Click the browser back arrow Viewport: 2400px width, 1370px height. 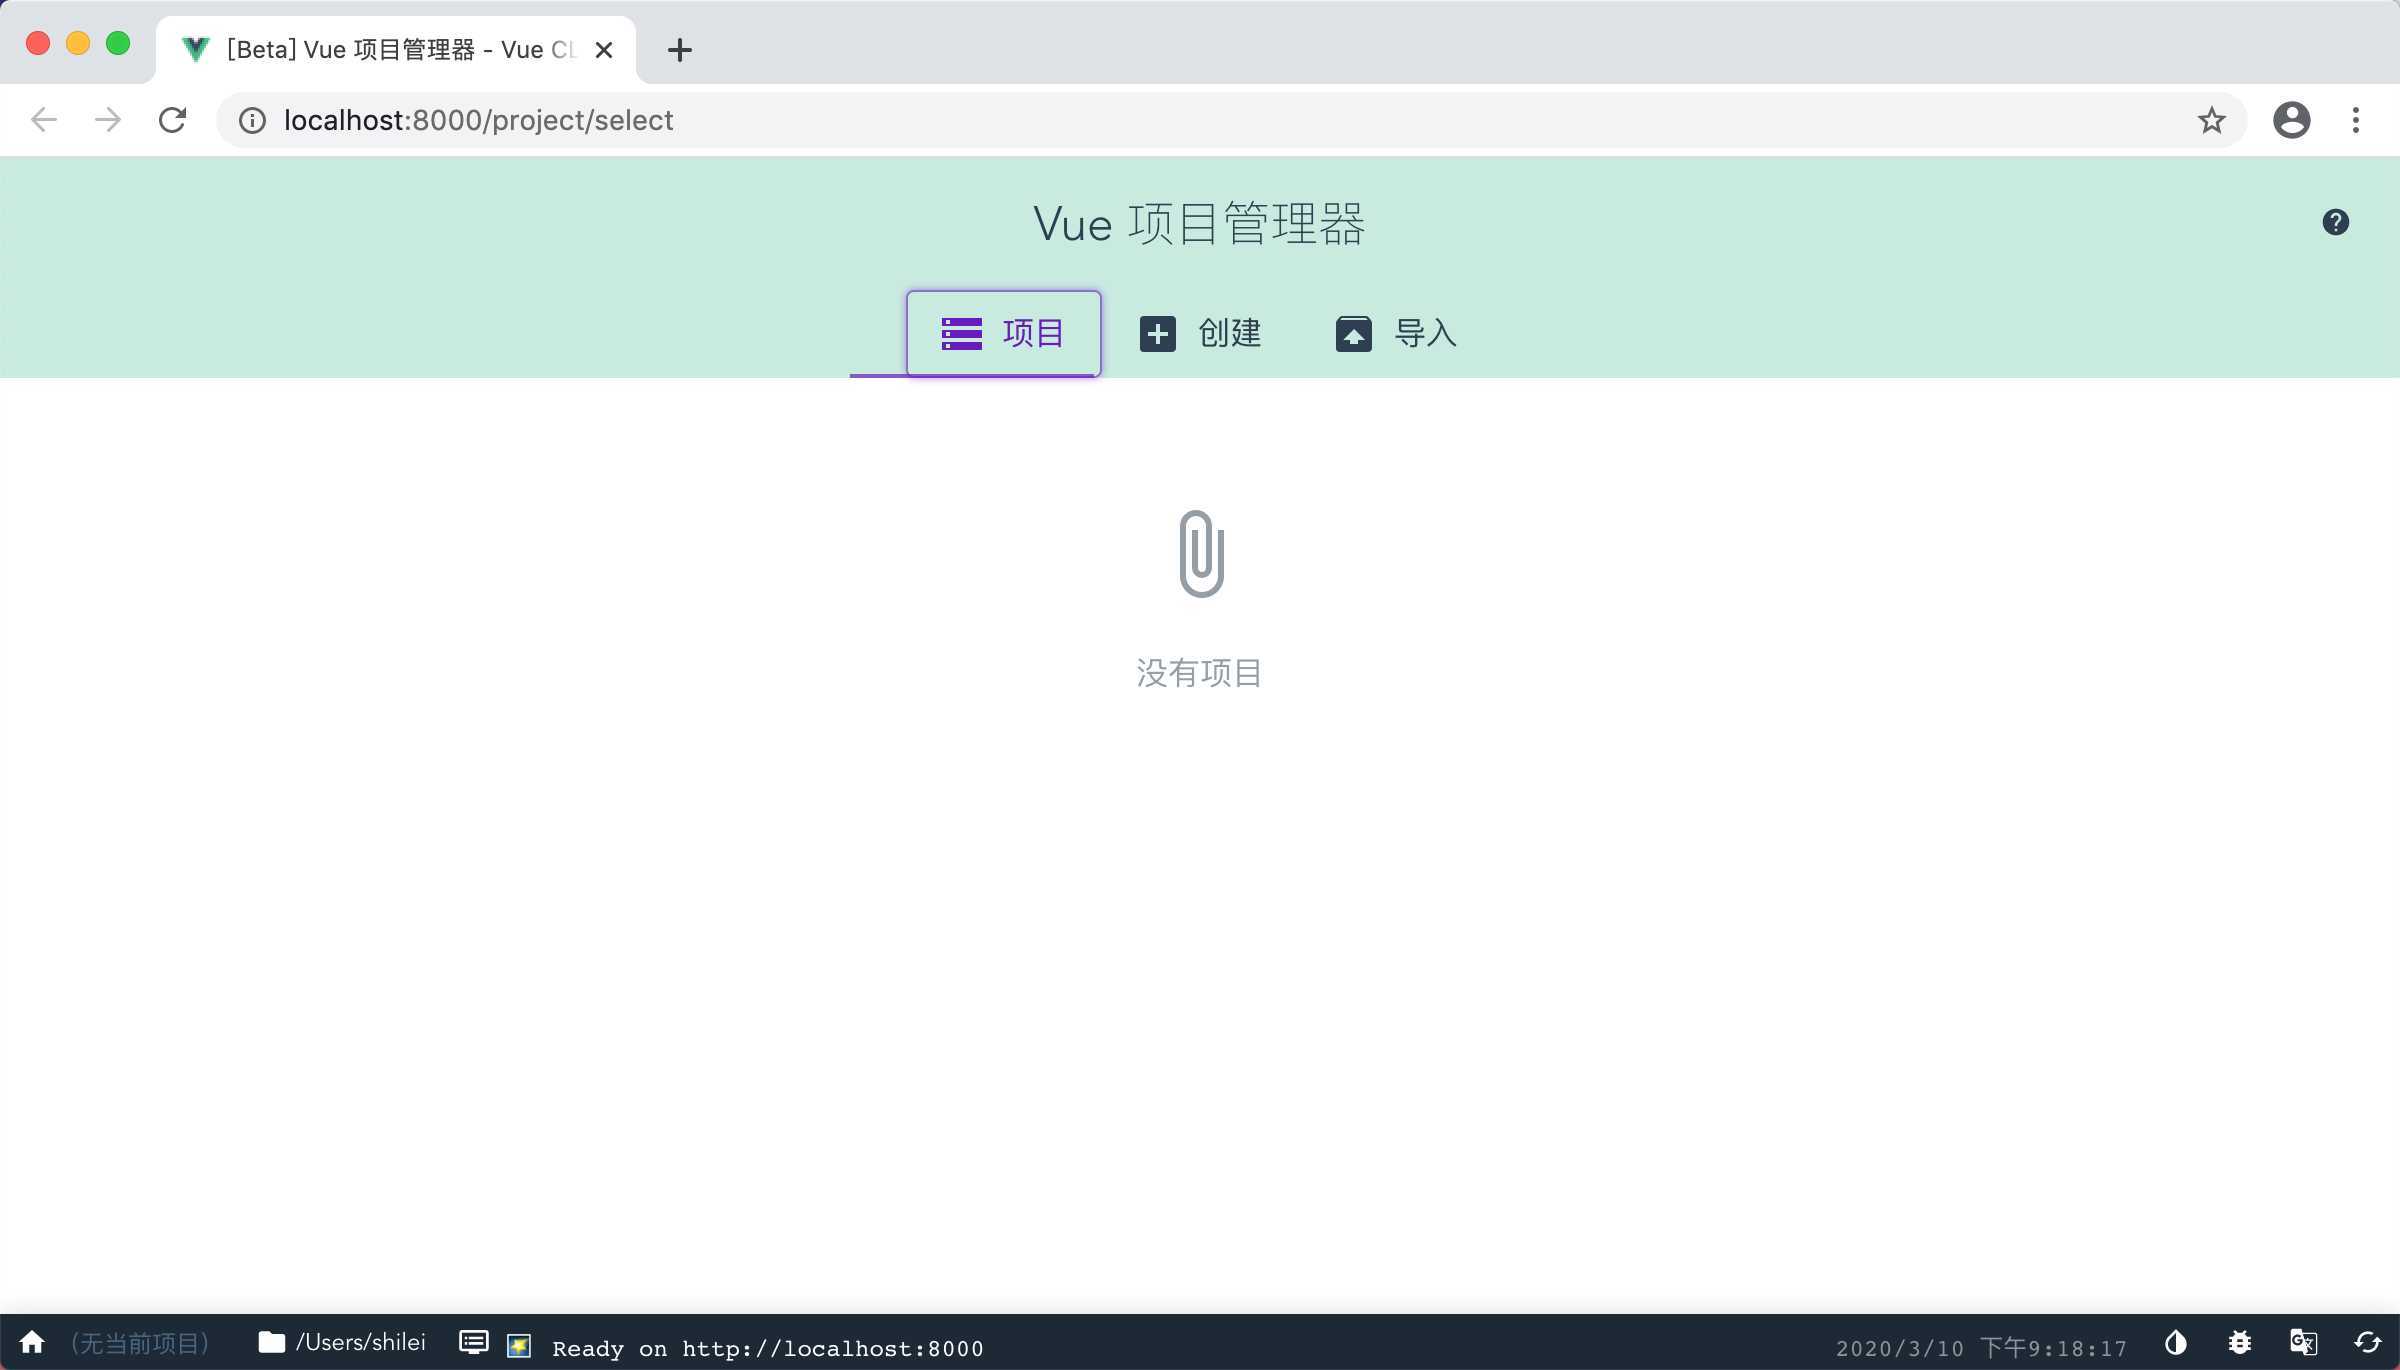click(44, 120)
